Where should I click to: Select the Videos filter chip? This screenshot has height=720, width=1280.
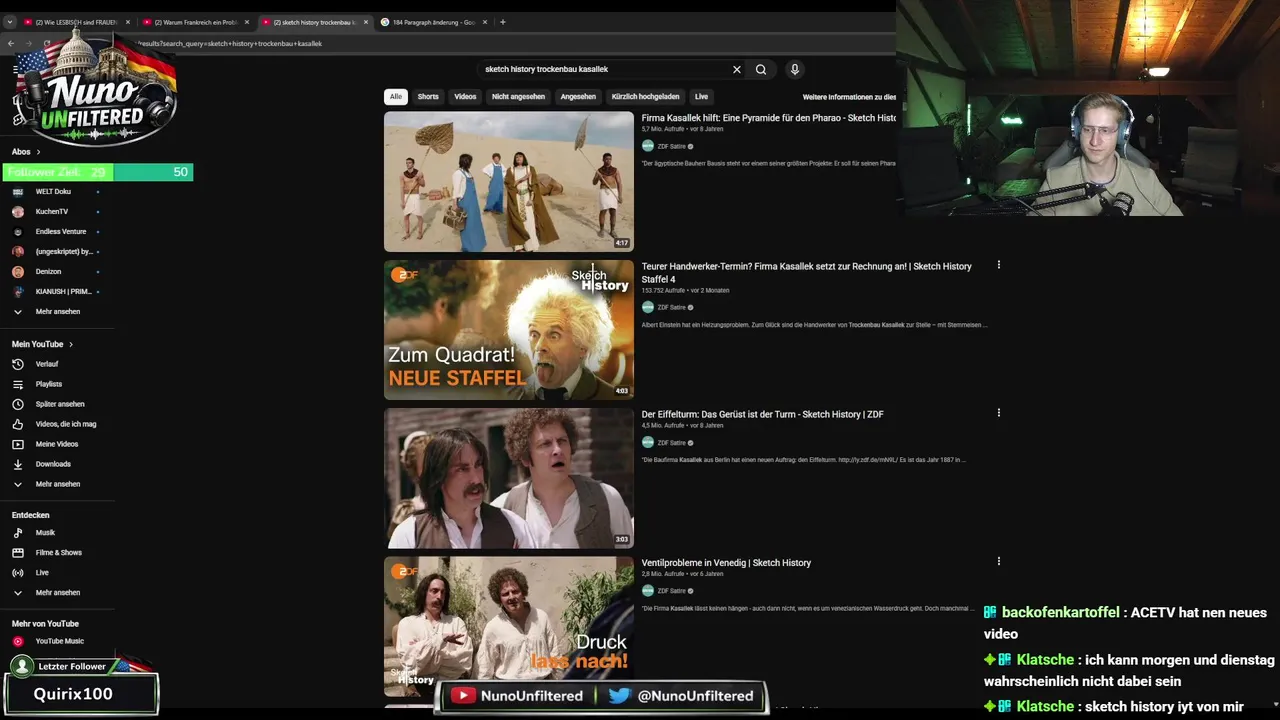(465, 97)
